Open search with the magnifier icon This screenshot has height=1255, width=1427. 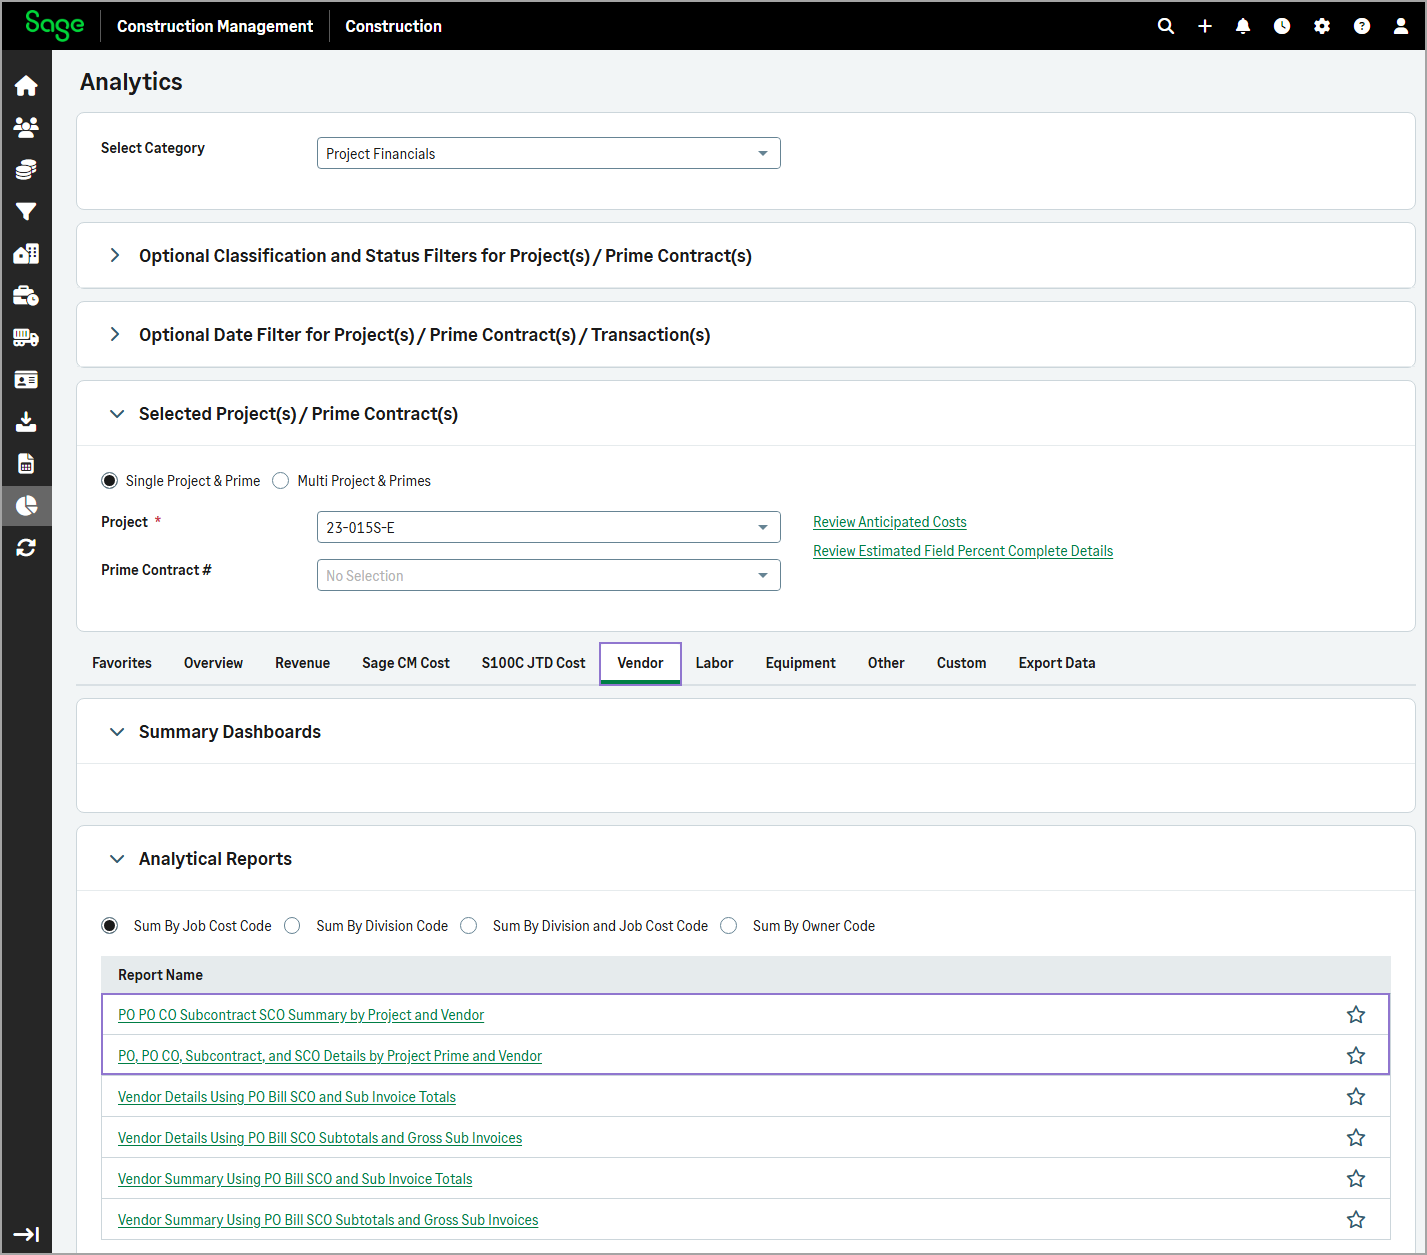click(1166, 26)
